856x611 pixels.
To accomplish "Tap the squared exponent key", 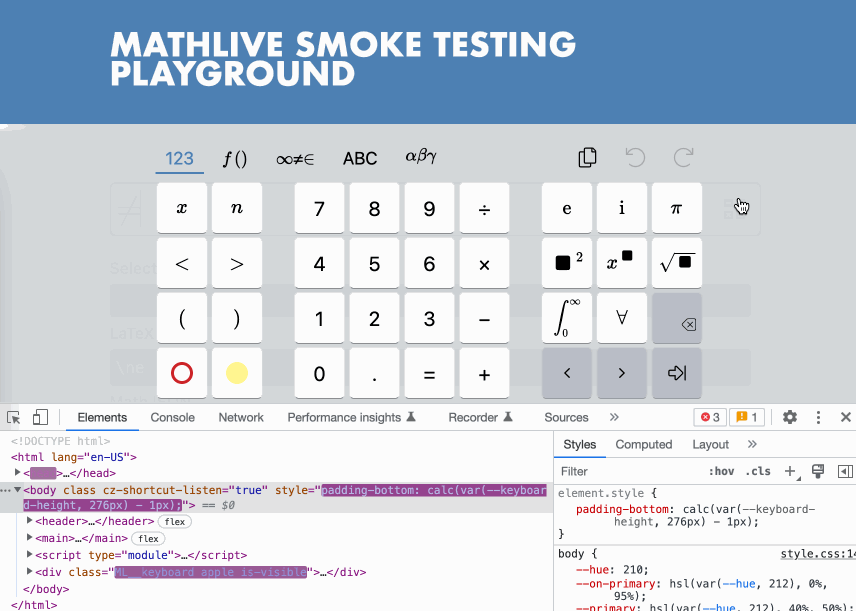I will [x=567, y=263].
